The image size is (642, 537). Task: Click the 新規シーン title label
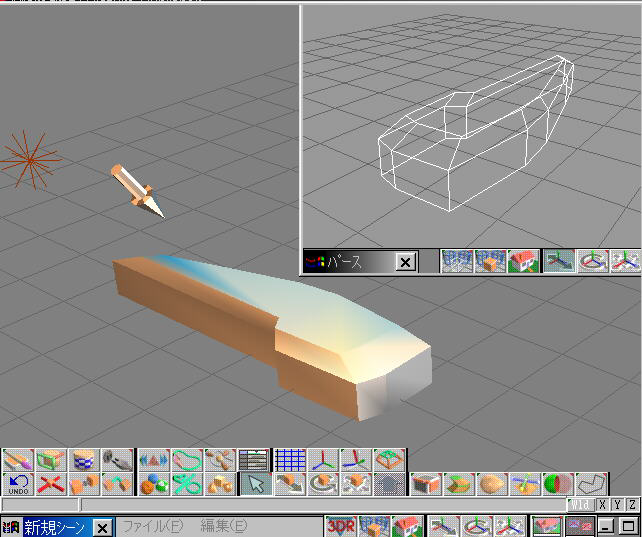54,527
